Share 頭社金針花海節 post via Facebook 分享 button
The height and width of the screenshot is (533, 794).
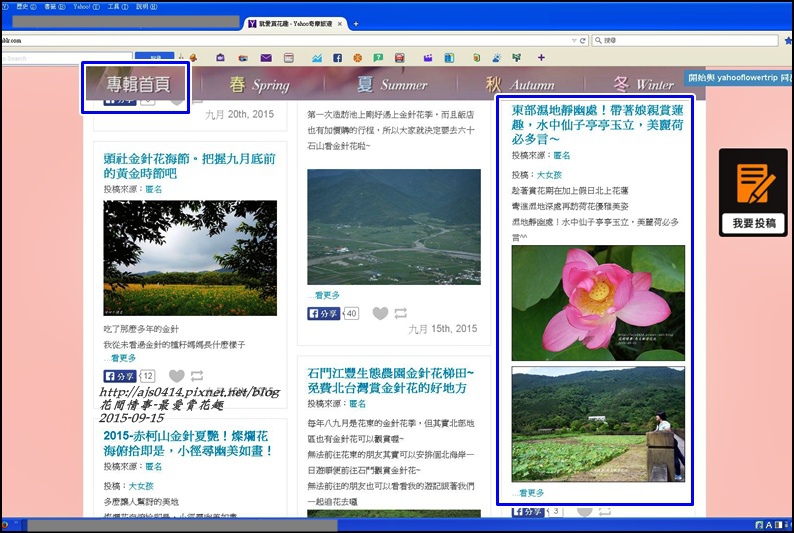pyautogui.click(x=121, y=376)
